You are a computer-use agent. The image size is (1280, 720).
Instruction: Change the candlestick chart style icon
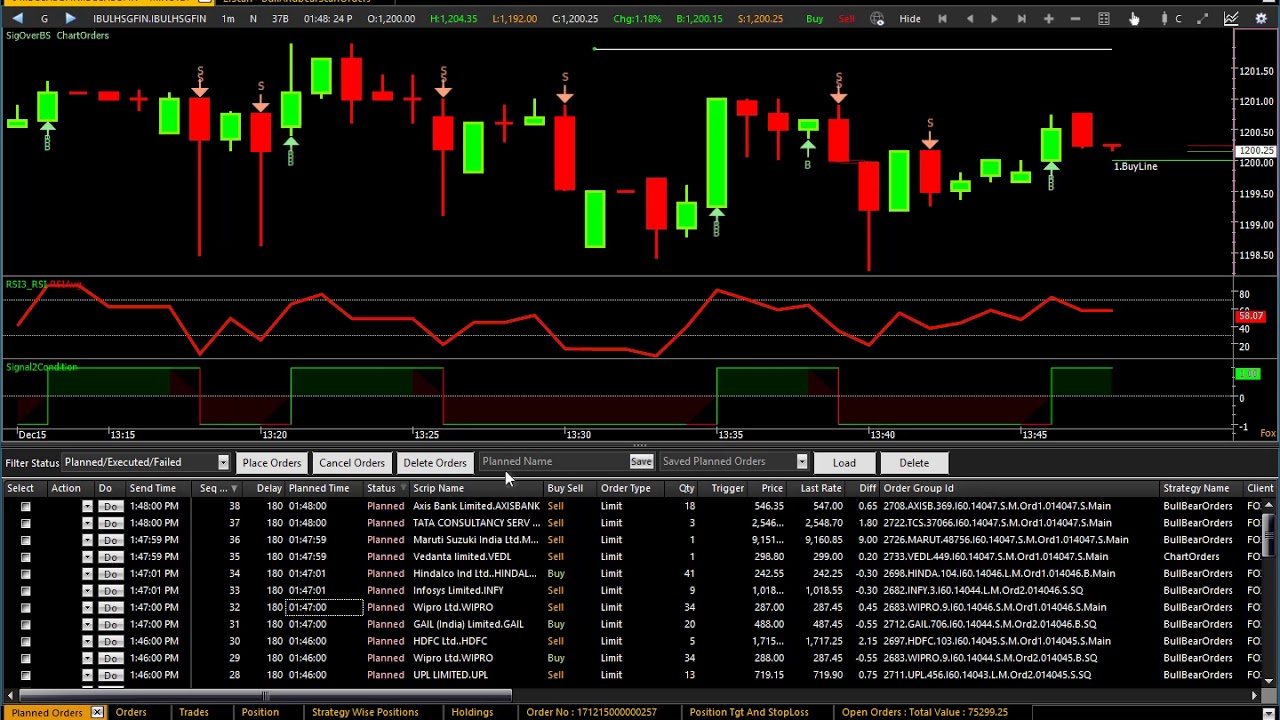pyautogui.click(x=1164, y=19)
